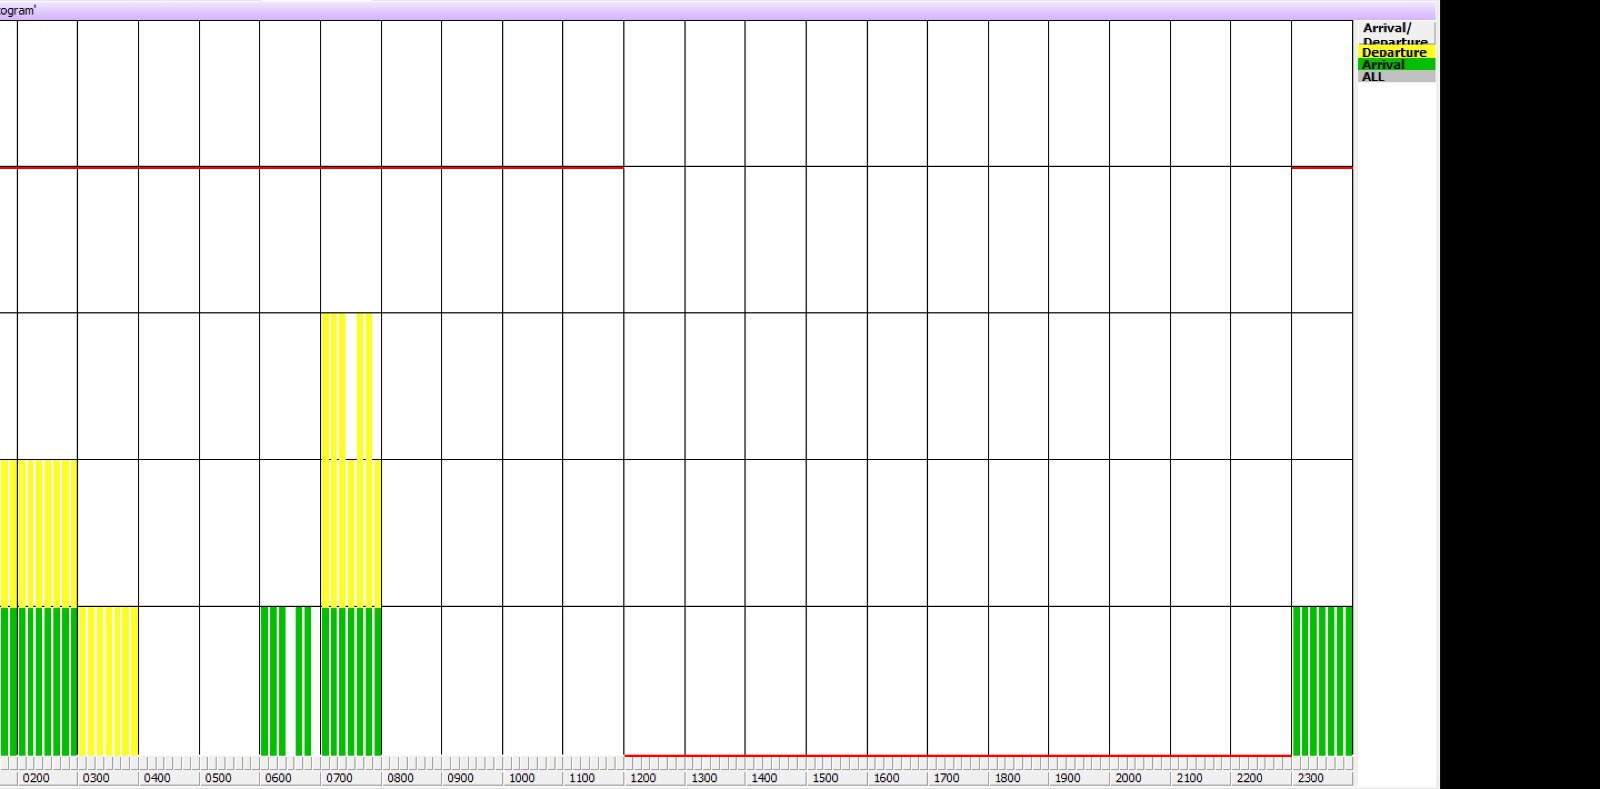Viewport: 1600px width, 789px height.
Task: Click yellow departure bars in 0300 column
Action: tap(108, 680)
